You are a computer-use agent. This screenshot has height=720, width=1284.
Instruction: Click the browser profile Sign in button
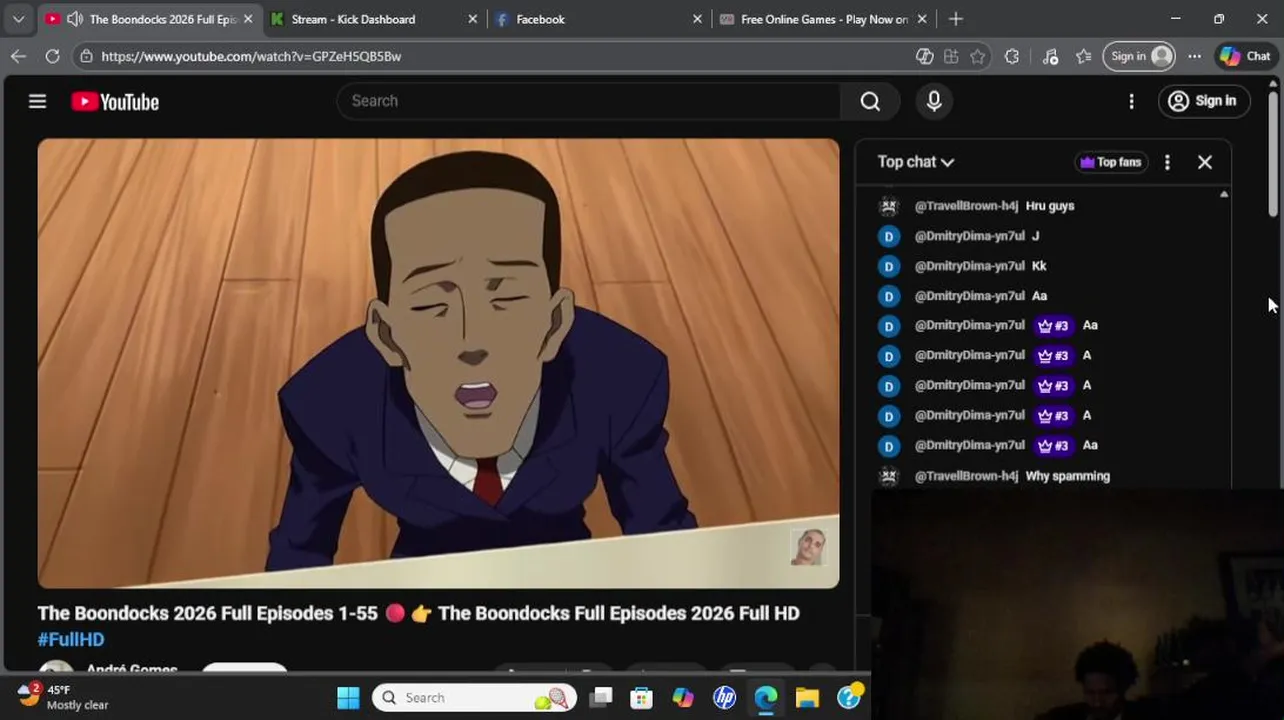point(1139,57)
